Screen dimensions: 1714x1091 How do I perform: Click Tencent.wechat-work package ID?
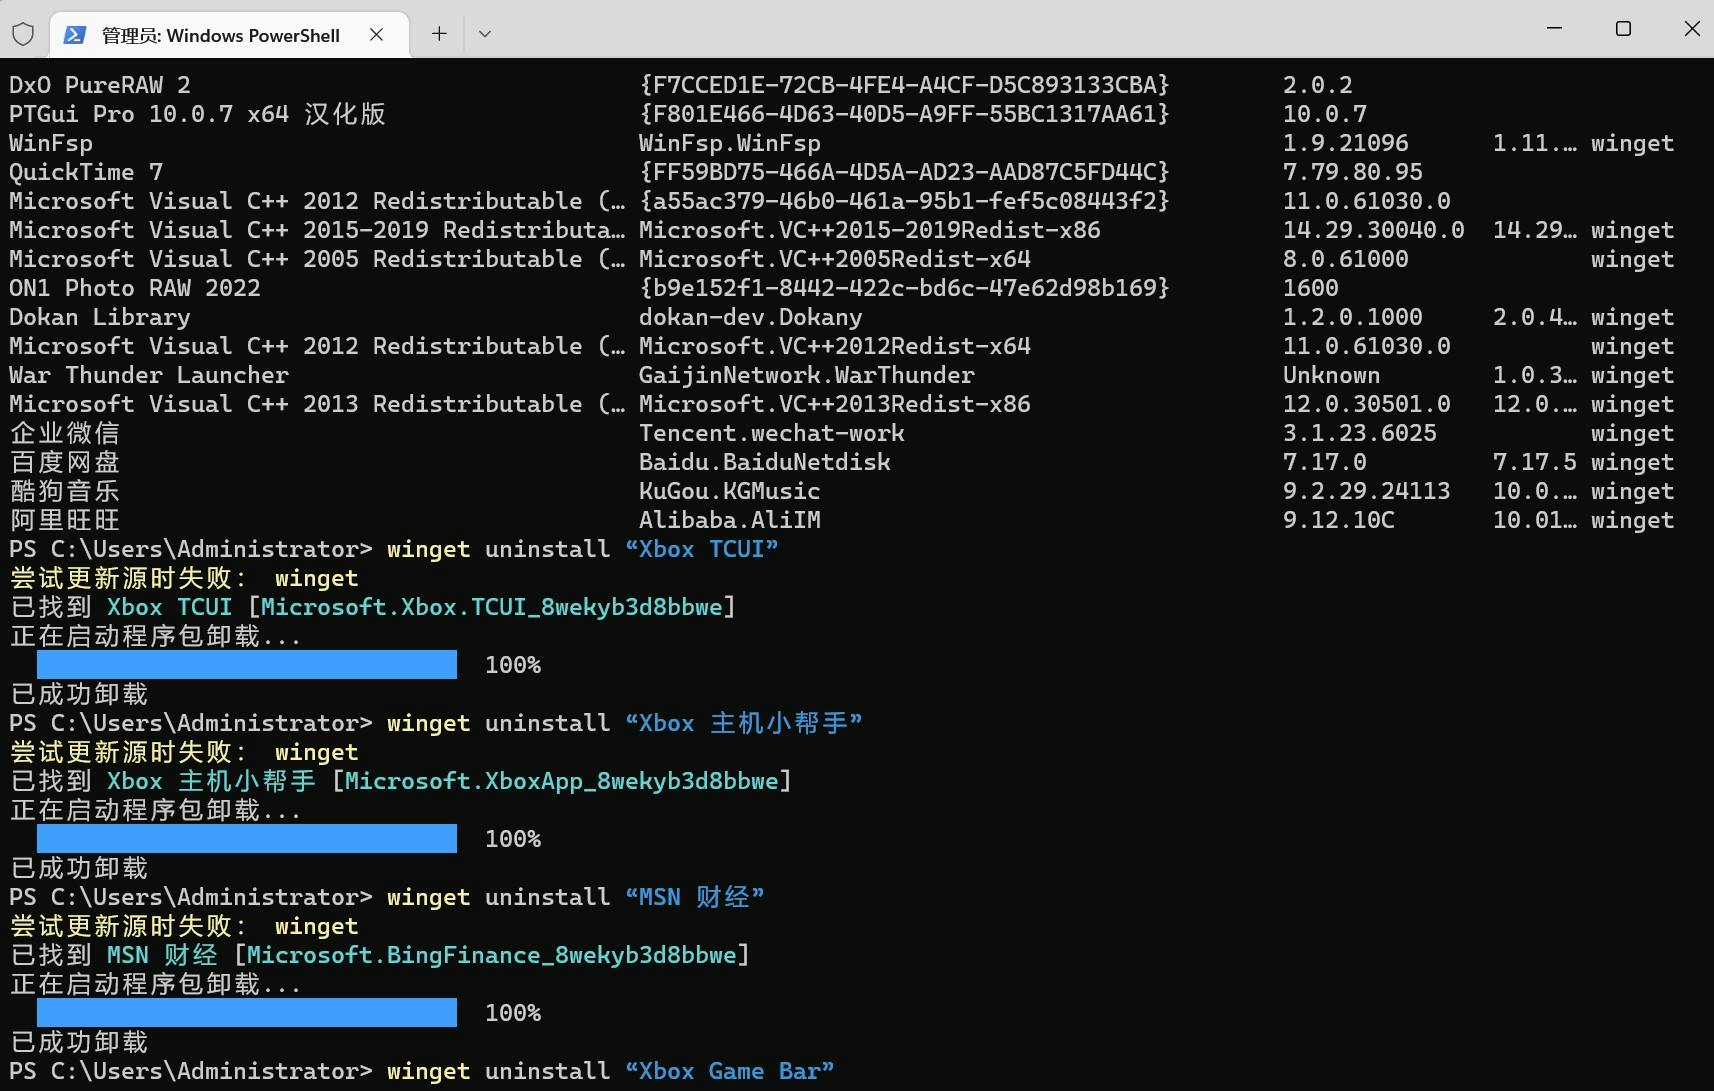click(x=772, y=433)
